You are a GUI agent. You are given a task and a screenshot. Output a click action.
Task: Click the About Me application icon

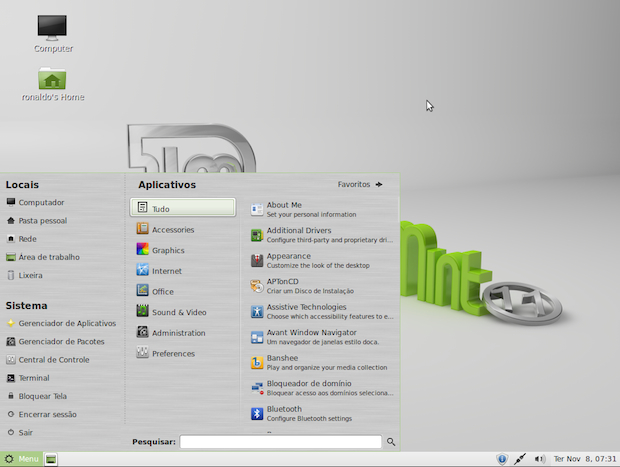coord(257,210)
